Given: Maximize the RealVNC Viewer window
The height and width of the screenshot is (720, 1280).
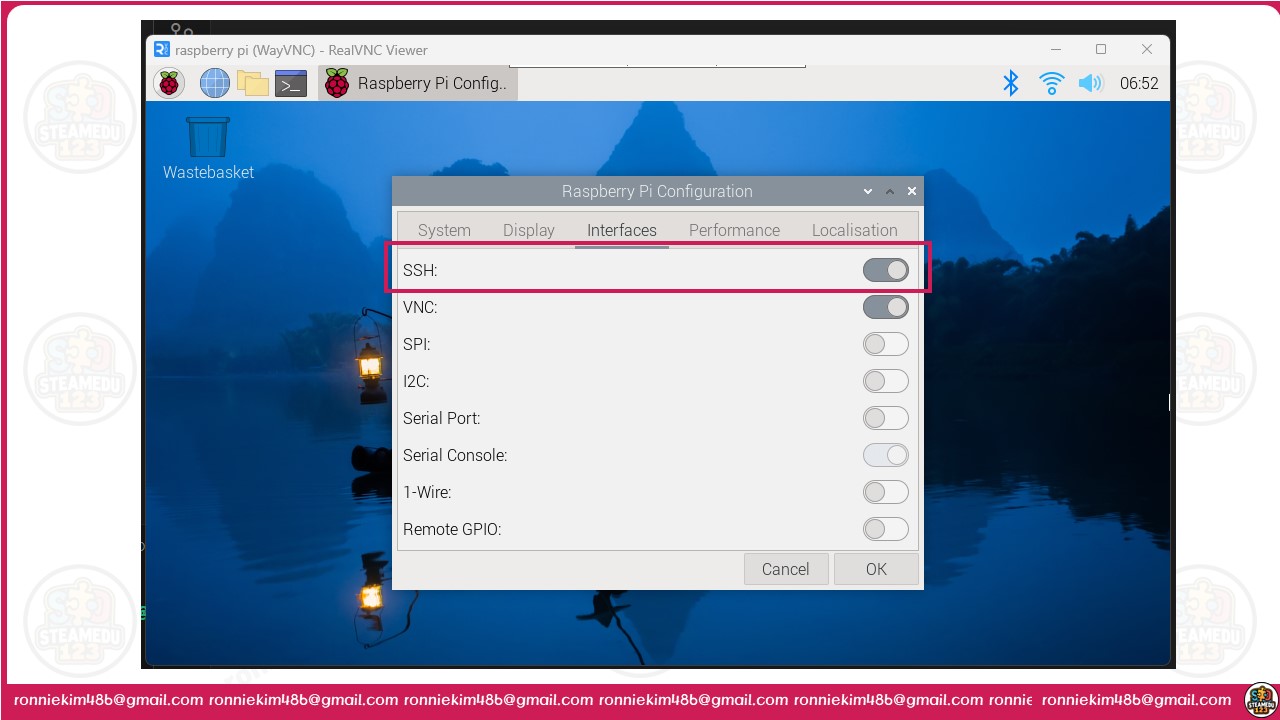Looking at the screenshot, I should pyautogui.click(x=1101, y=49).
